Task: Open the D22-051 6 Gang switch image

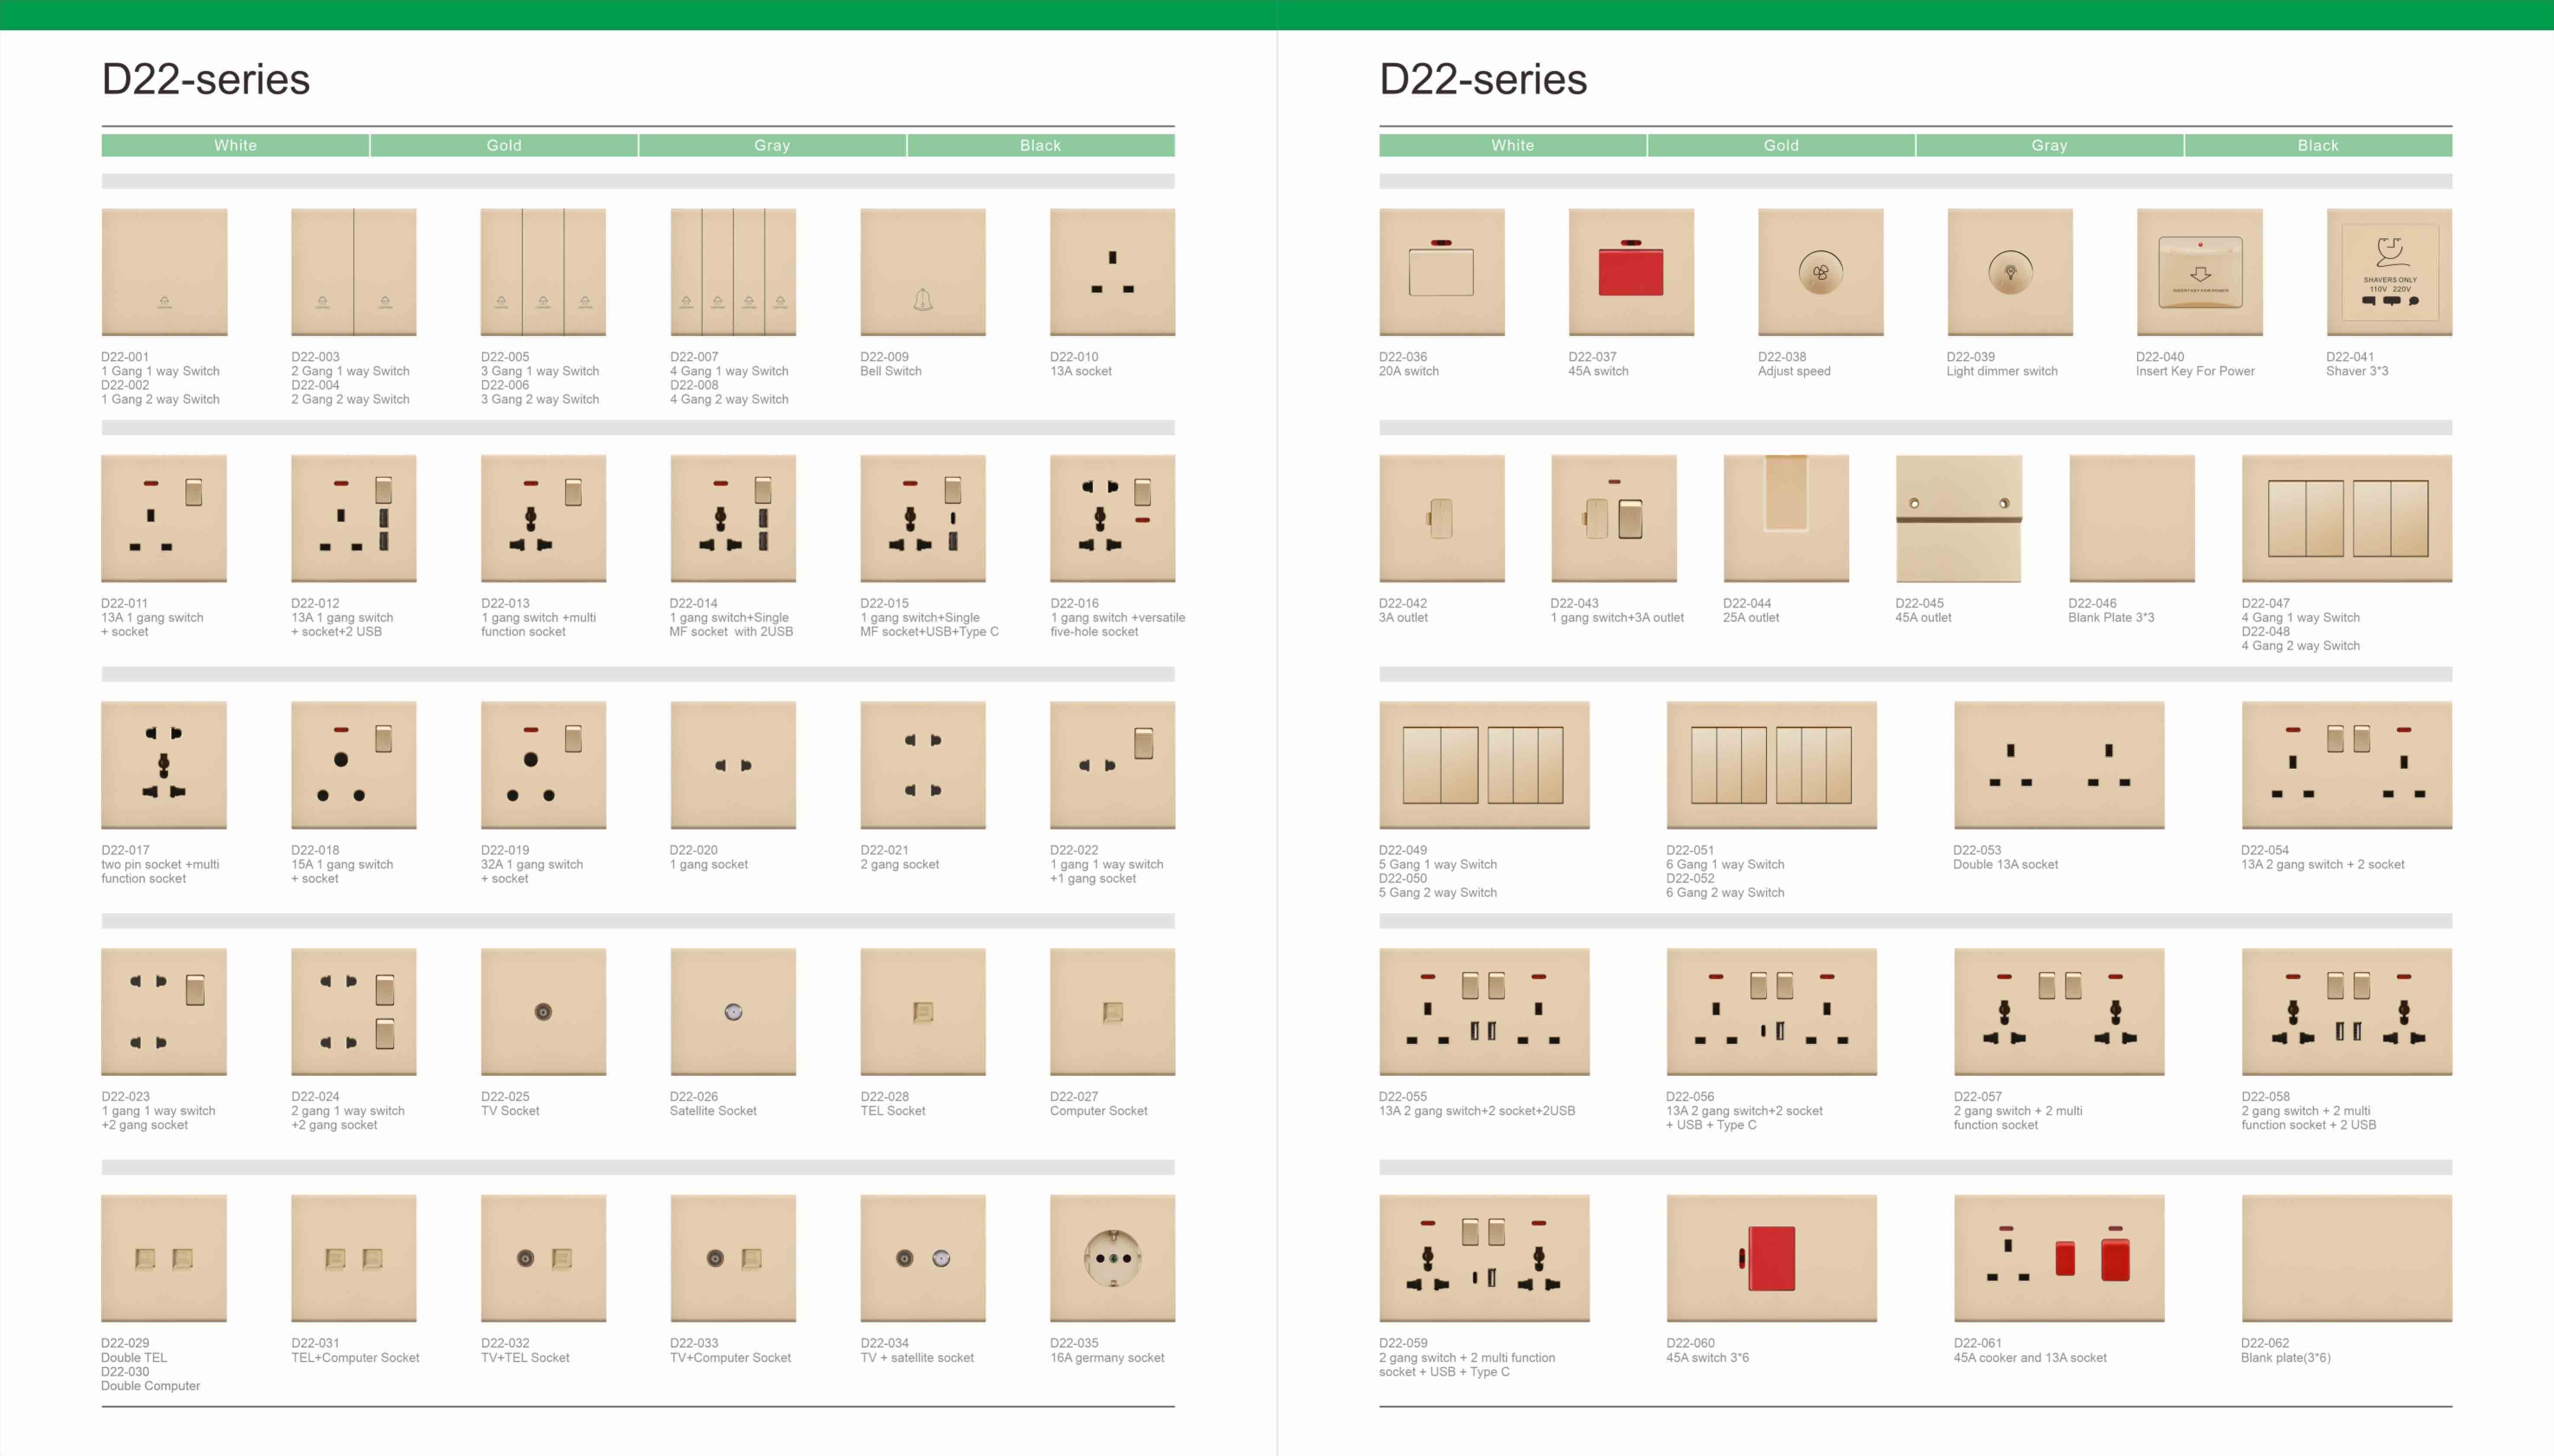Action: (1772, 765)
